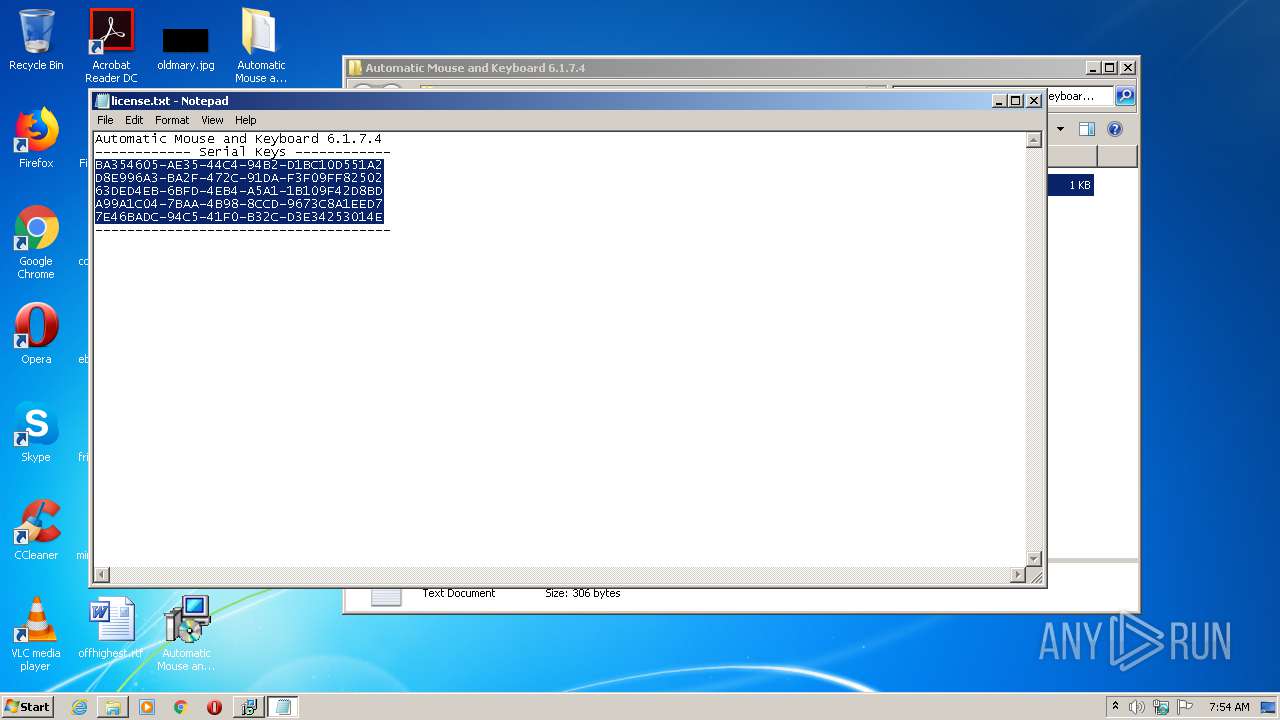Open Skype desktop shortcut
The width and height of the screenshot is (1280, 720).
(36, 432)
